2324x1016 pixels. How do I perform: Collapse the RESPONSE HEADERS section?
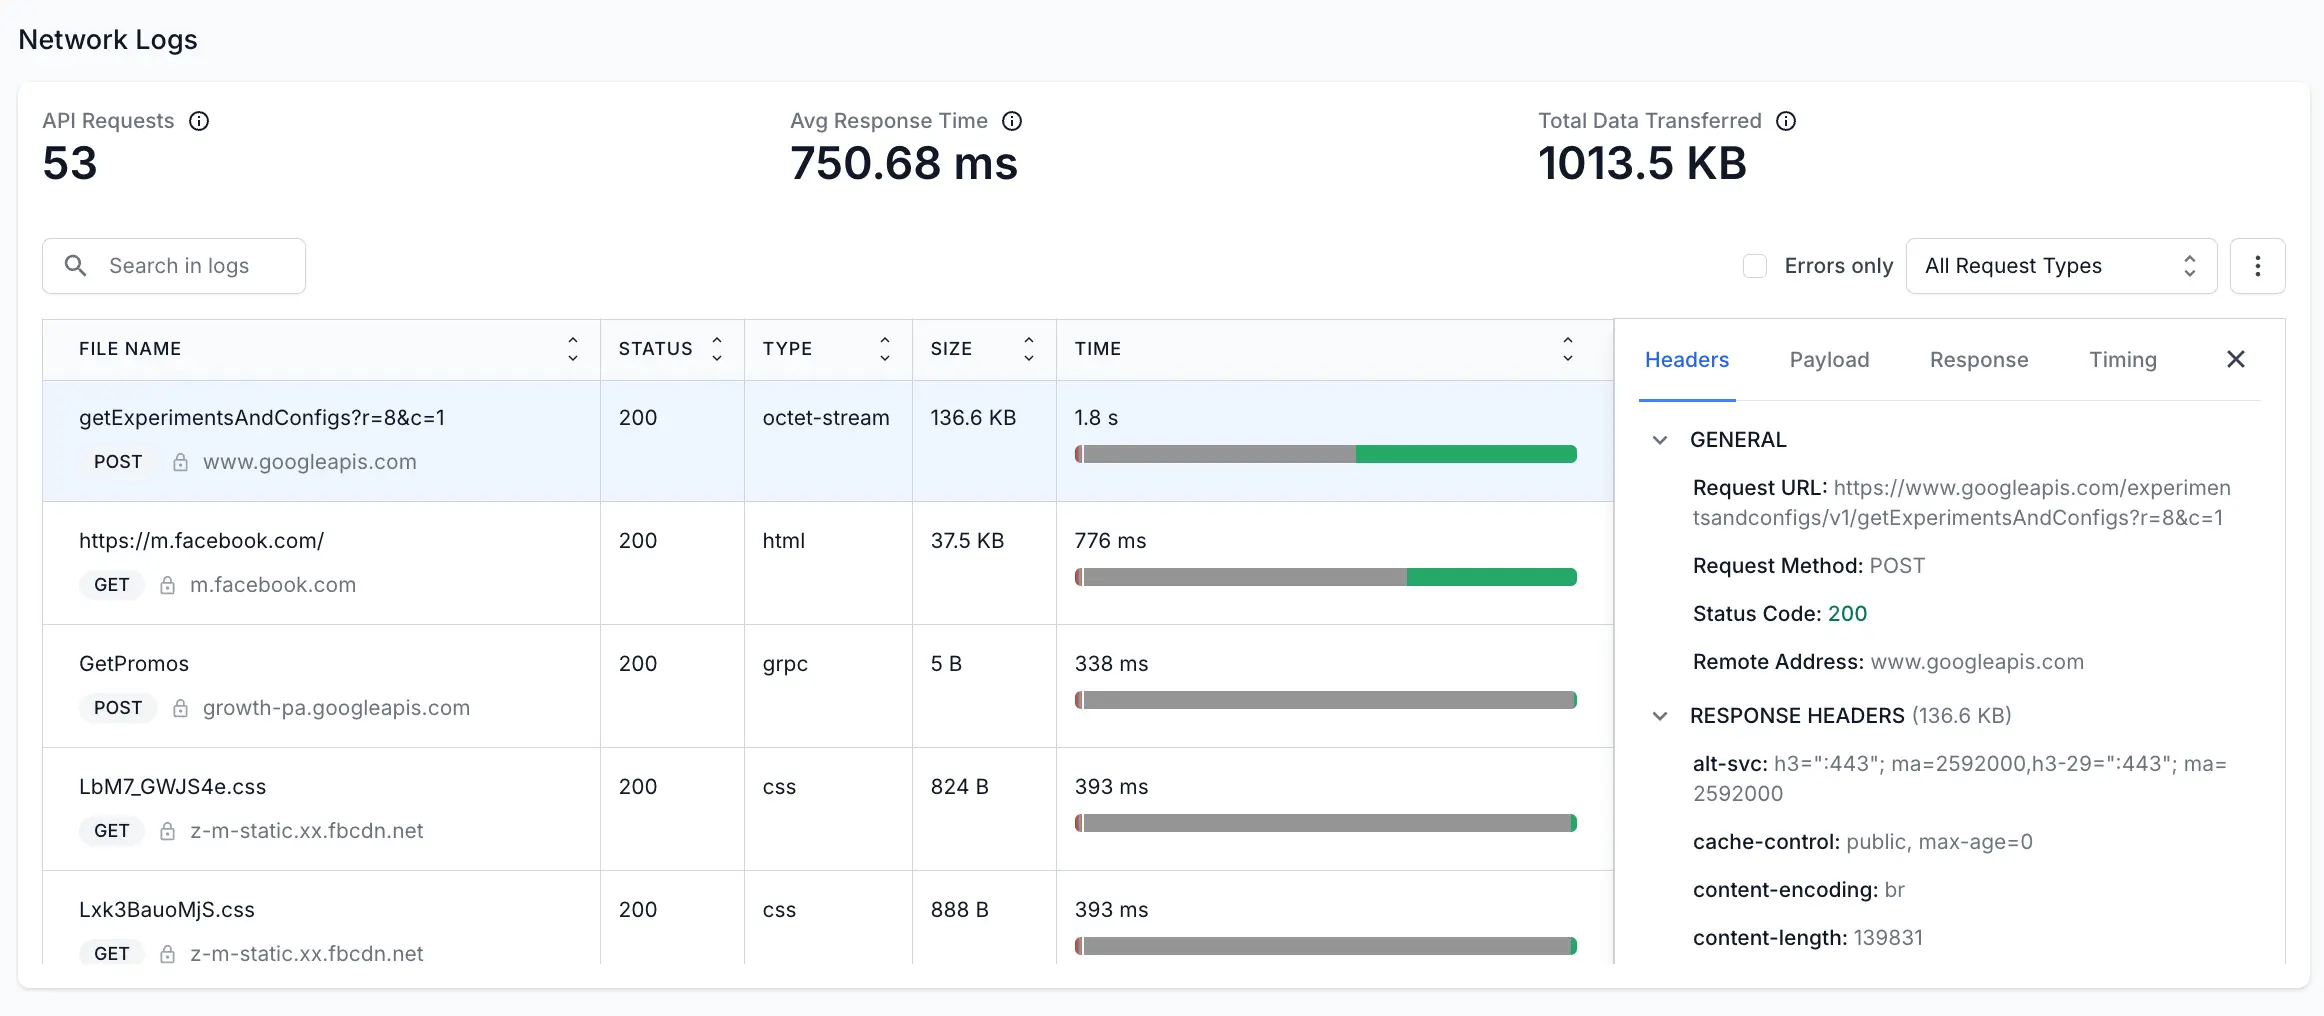tap(1660, 716)
